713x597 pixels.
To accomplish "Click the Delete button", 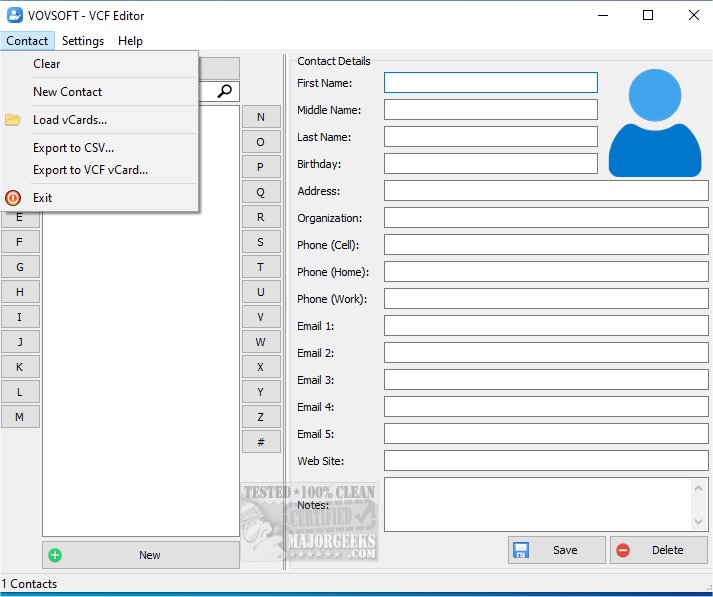I will pyautogui.click(x=659, y=550).
